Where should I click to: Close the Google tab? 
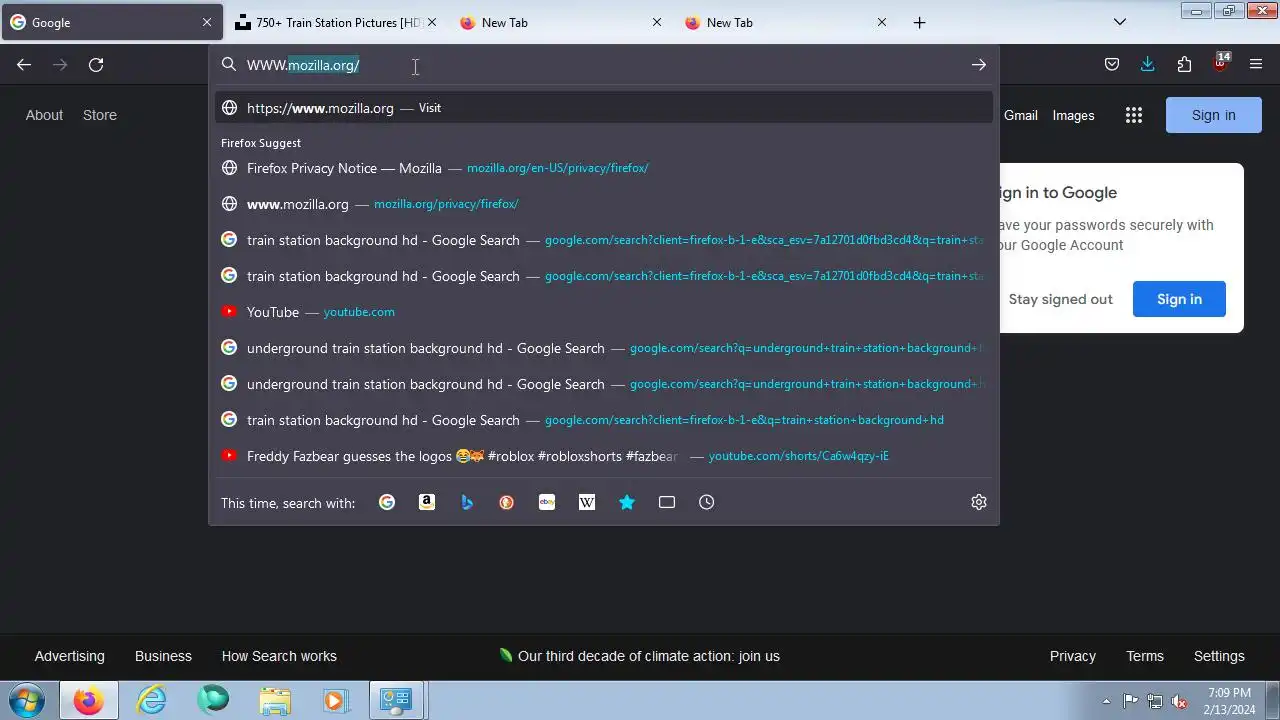click(x=207, y=22)
